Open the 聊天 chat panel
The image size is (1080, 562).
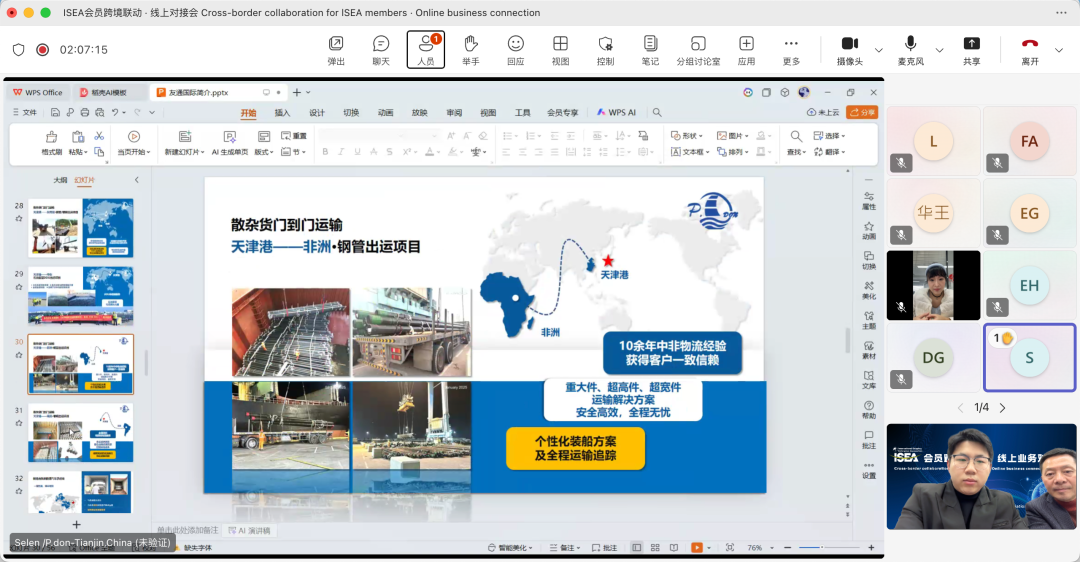381,50
